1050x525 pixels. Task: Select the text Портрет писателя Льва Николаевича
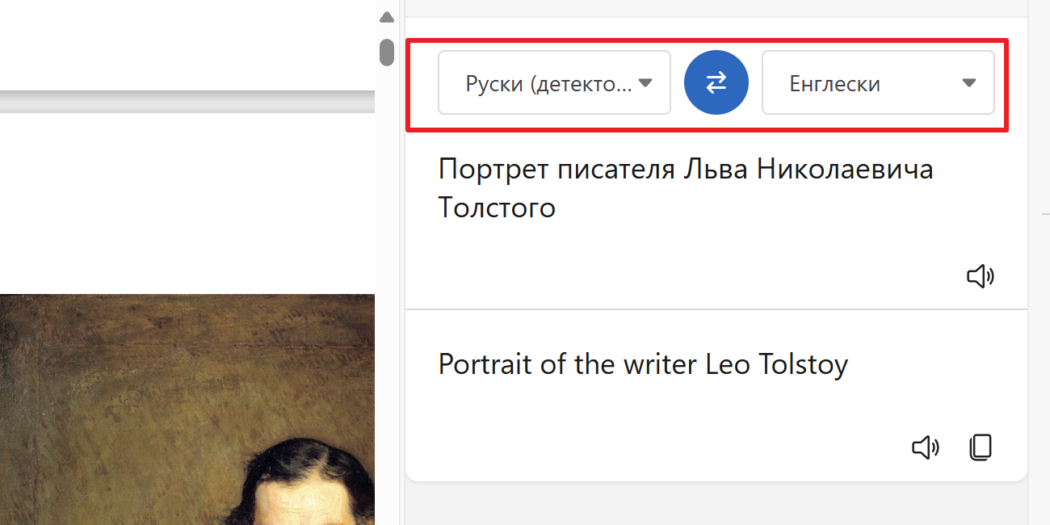[x=686, y=169]
